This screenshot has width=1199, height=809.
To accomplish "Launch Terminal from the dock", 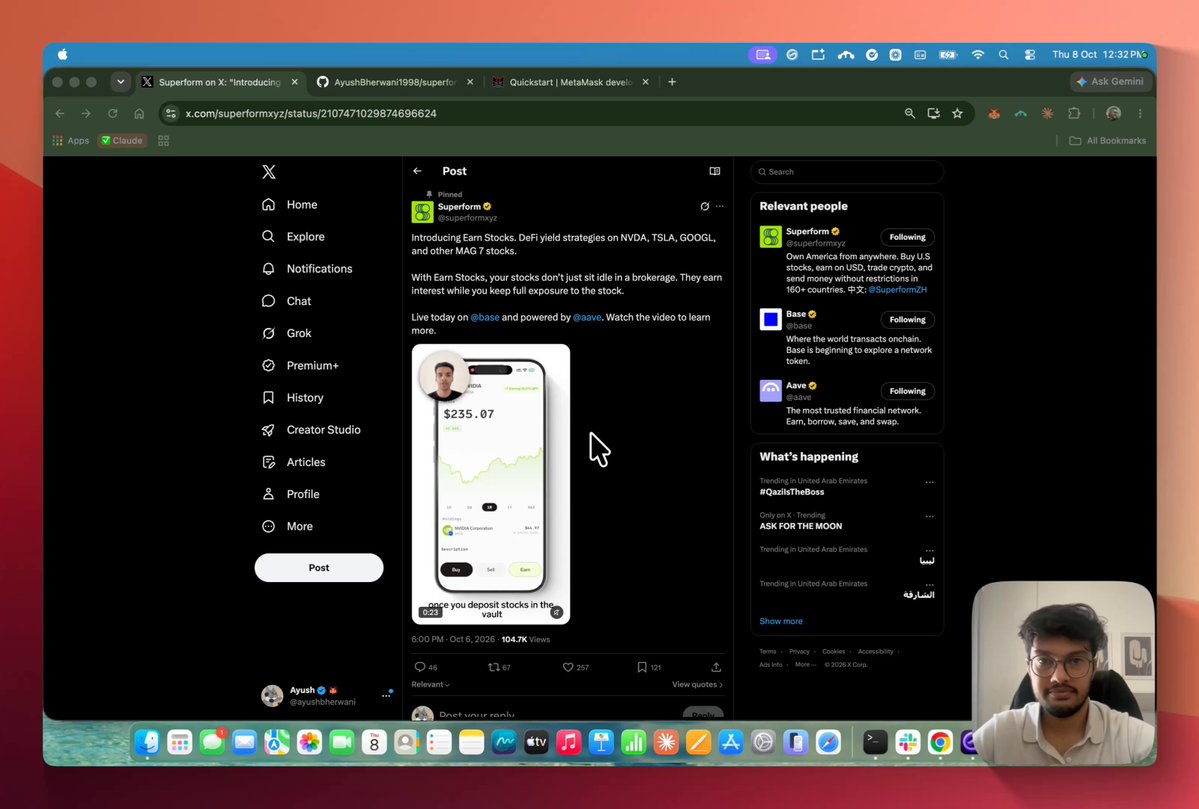I will pyautogui.click(x=876, y=742).
